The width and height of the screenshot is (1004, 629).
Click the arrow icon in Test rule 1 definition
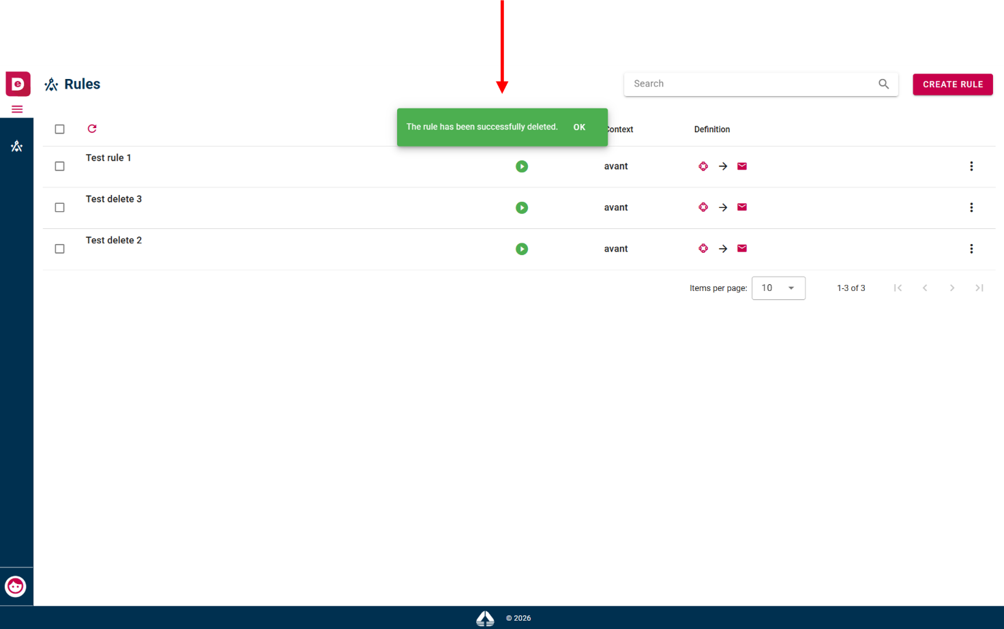723,167
